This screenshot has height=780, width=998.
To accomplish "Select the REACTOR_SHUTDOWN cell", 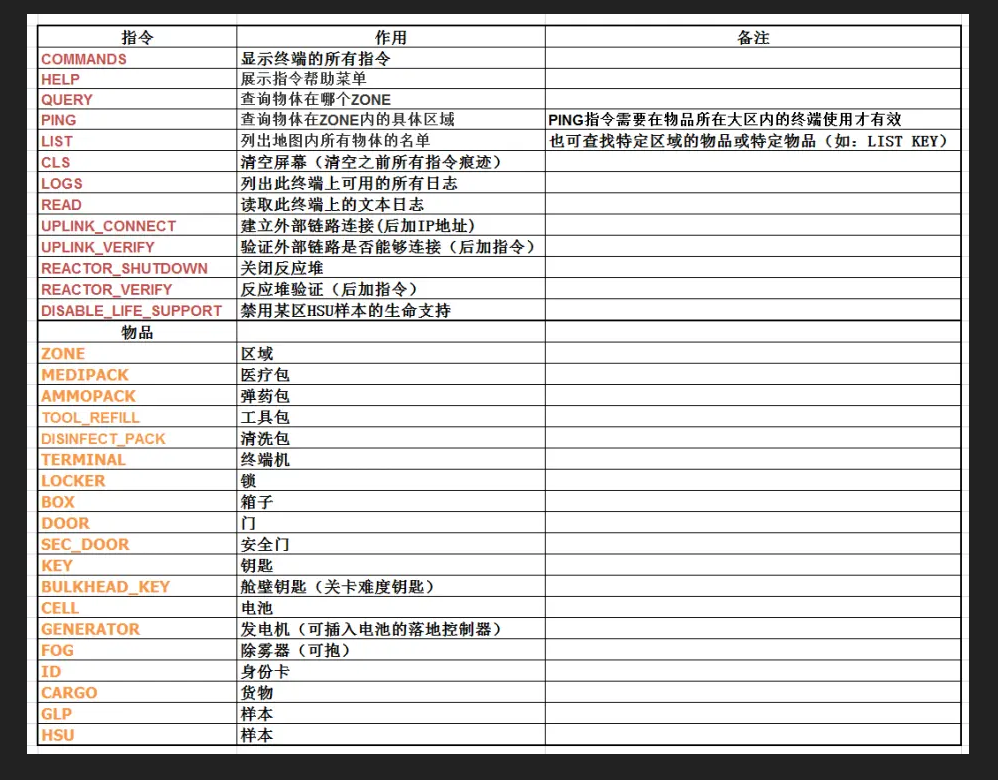I will pyautogui.click(x=137, y=268).
